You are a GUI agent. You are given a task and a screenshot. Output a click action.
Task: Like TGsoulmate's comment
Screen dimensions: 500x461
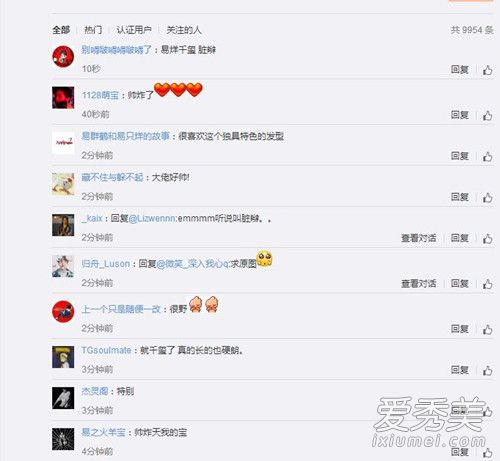pos(487,370)
